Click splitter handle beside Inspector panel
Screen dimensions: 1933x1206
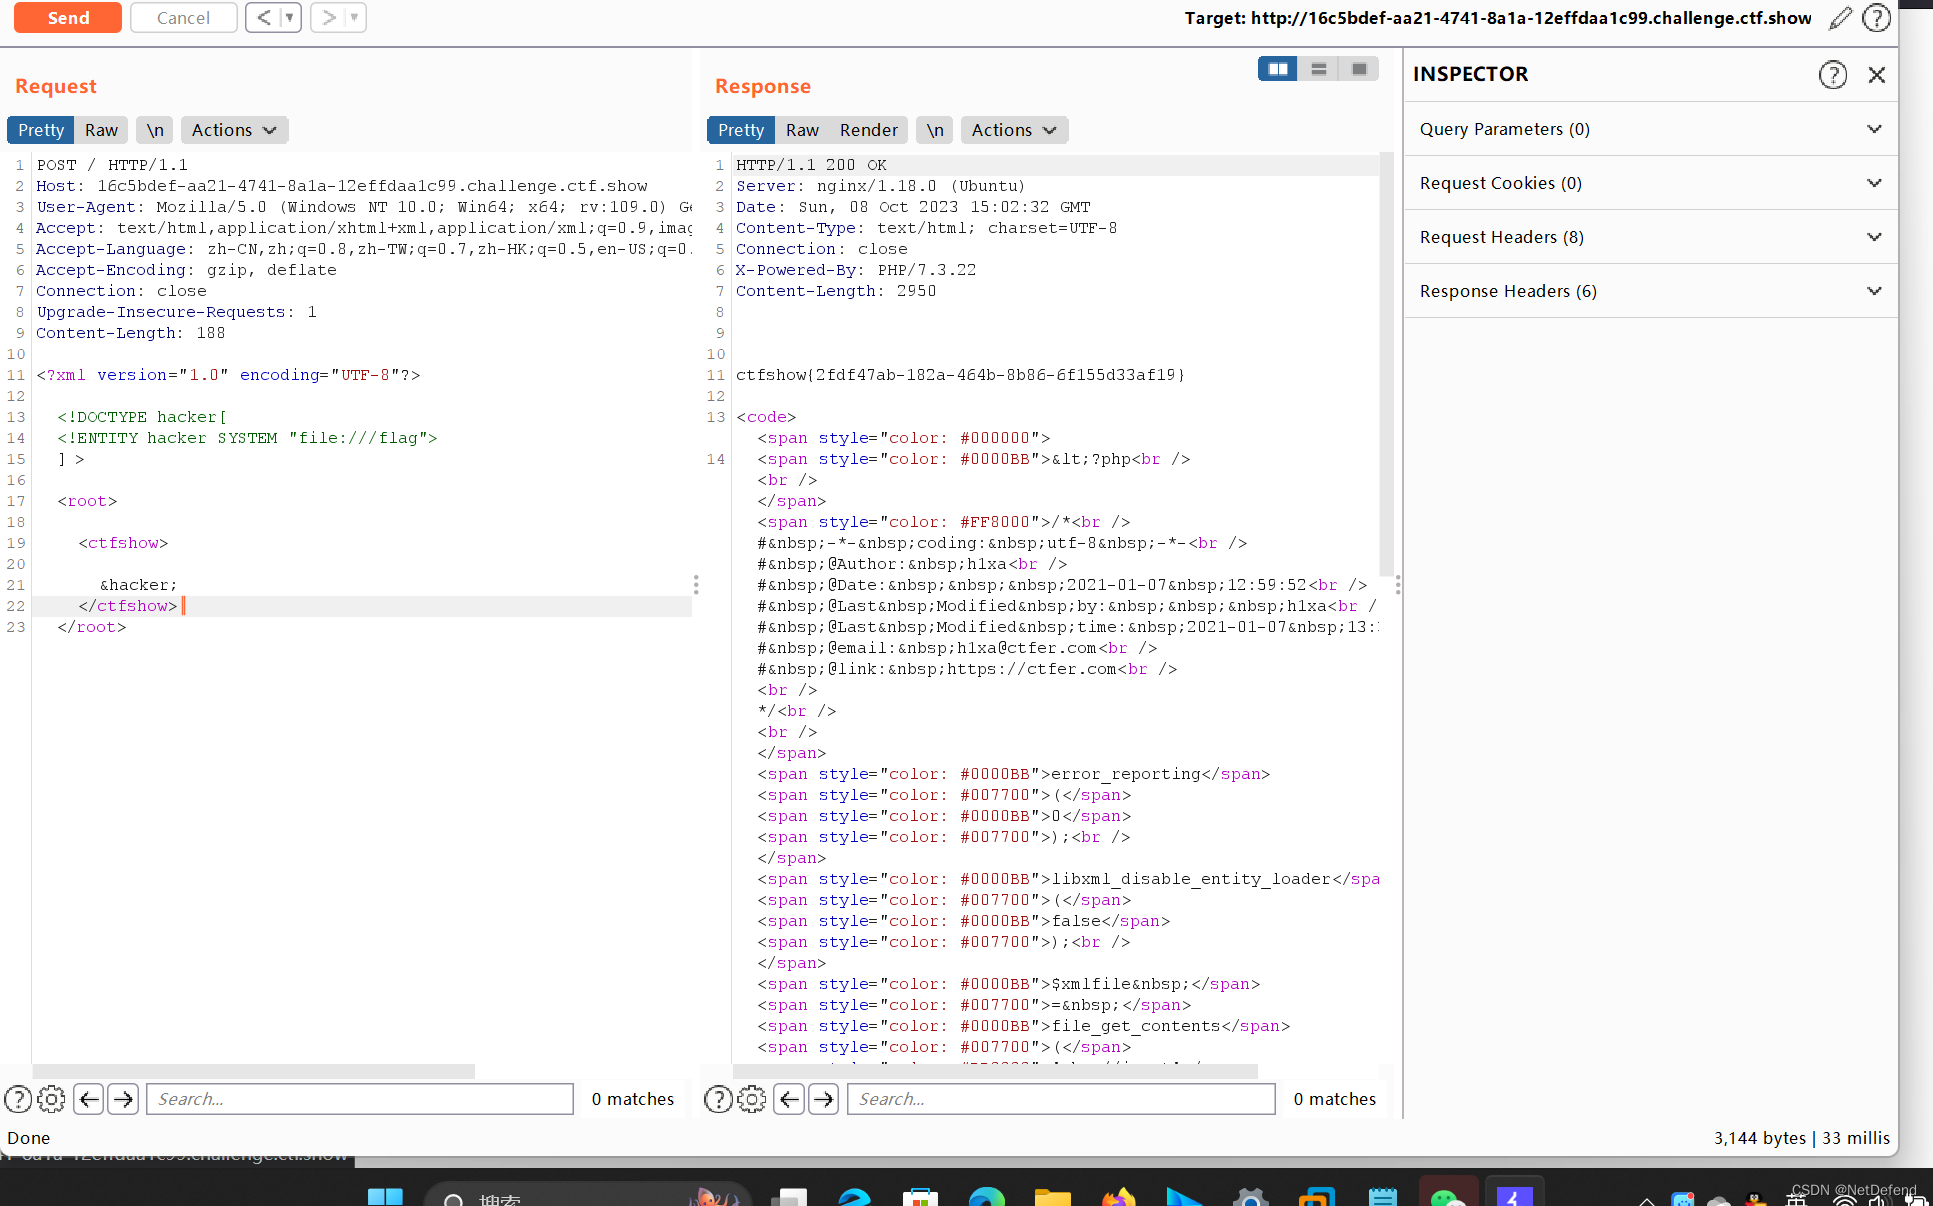[1398, 585]
